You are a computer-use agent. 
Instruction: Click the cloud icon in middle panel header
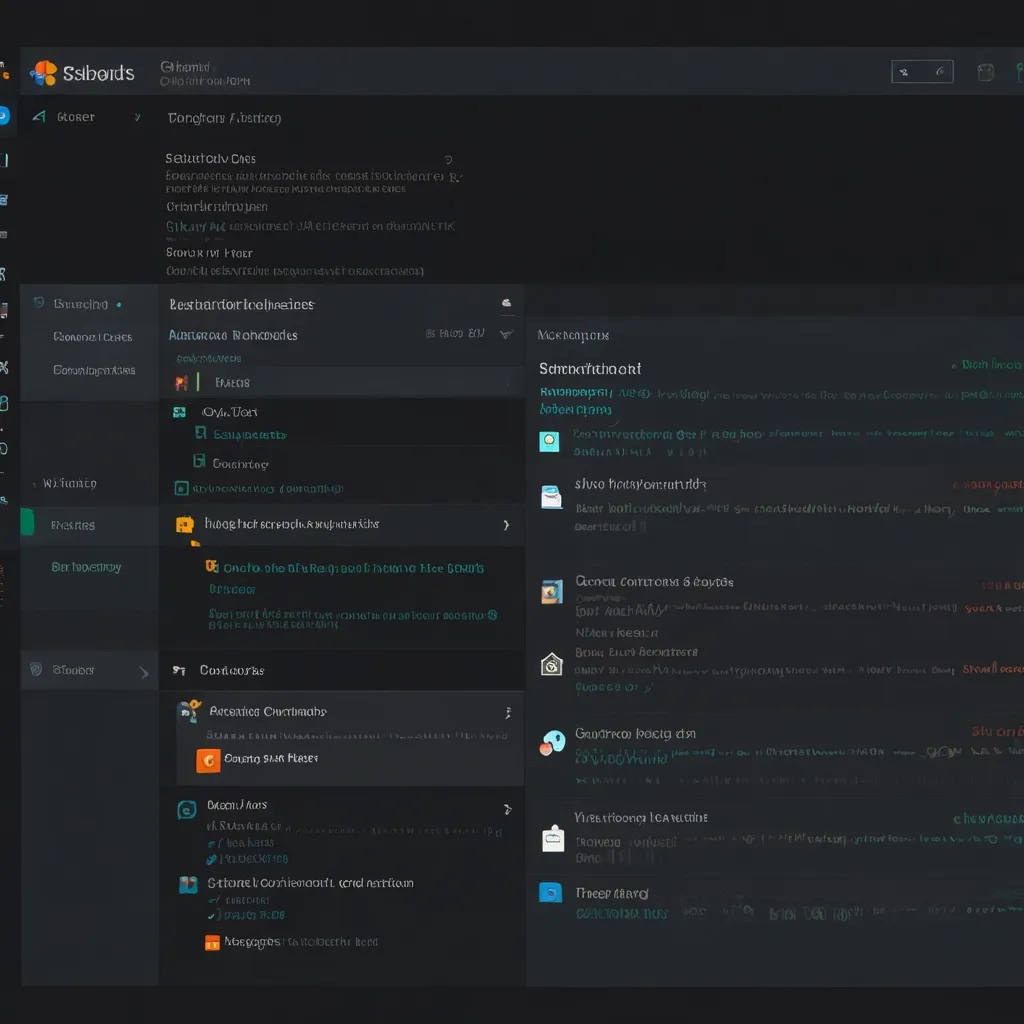[506, 303]
